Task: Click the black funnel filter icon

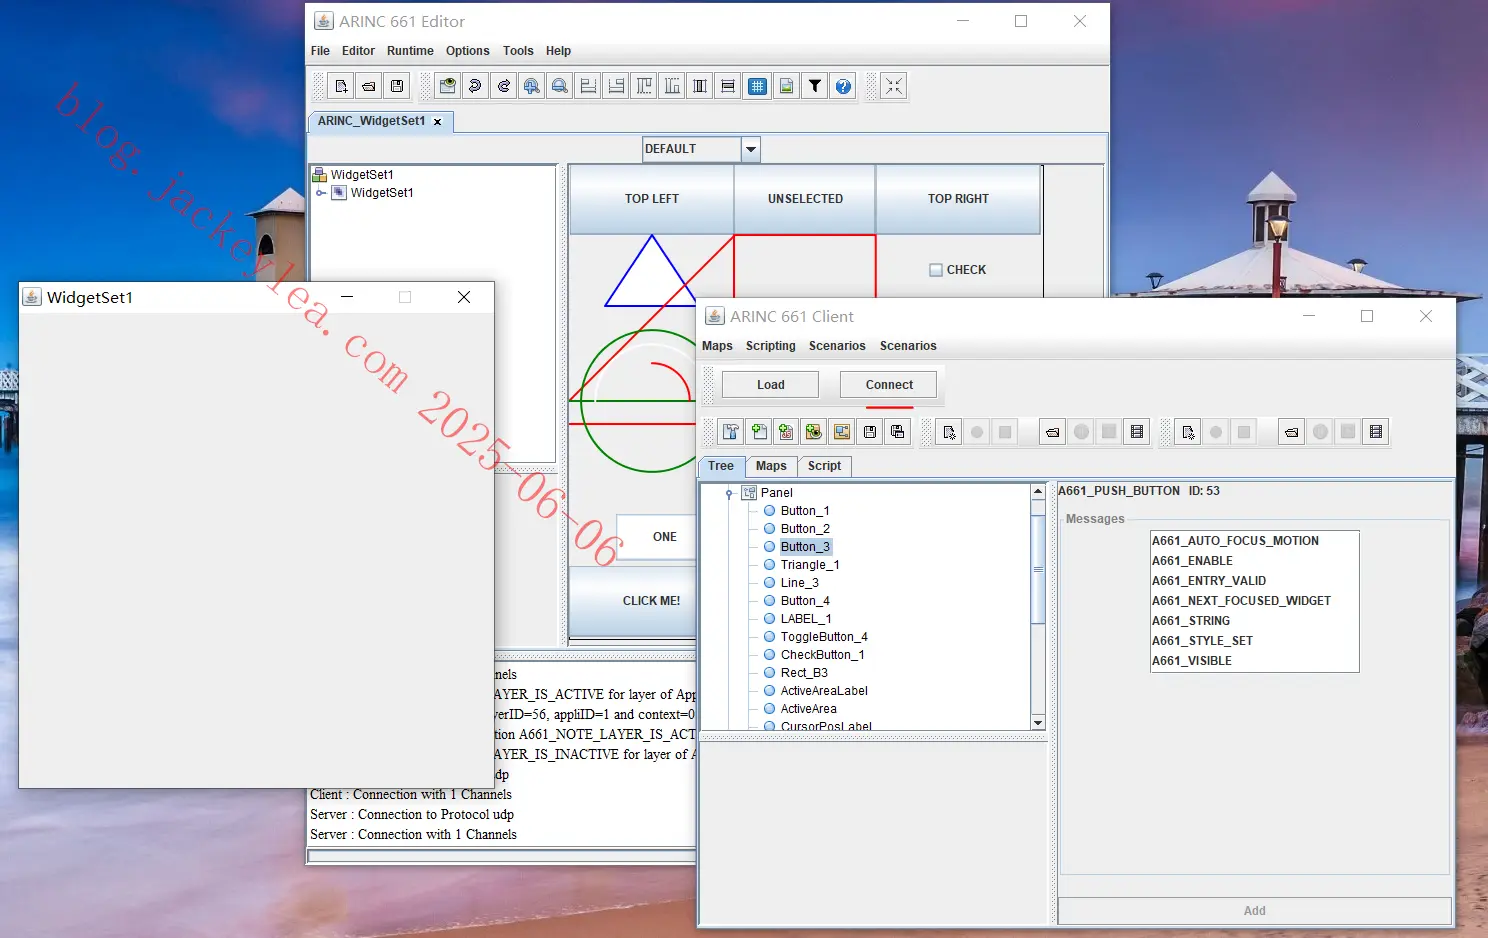Action: click(815, 86)
